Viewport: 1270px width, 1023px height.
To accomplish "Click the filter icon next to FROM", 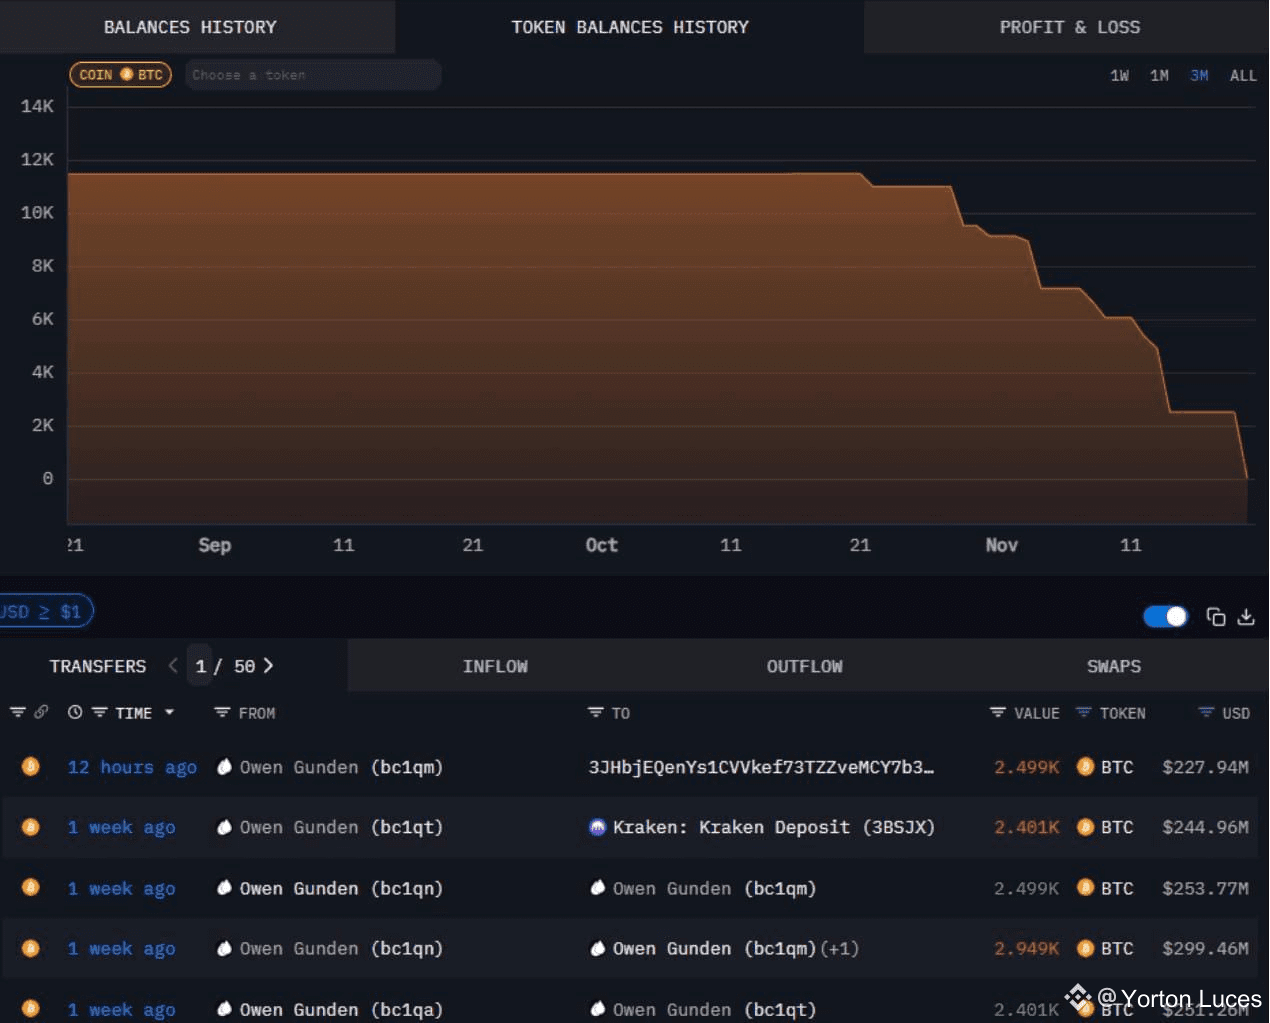I will 222,713.
